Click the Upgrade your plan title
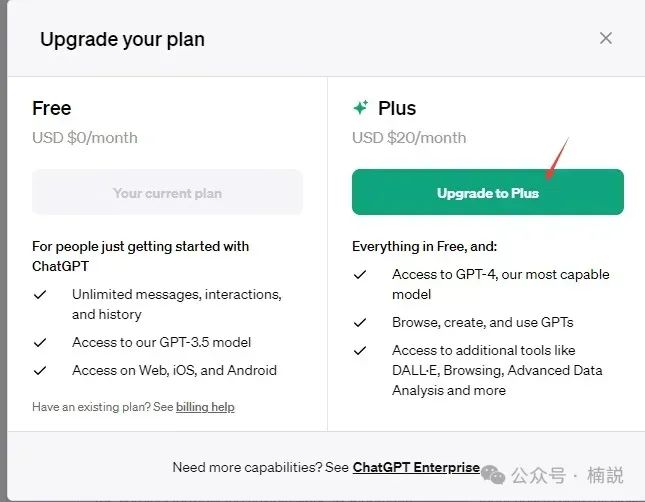645x502 pixels. click(x=122, y=40)
